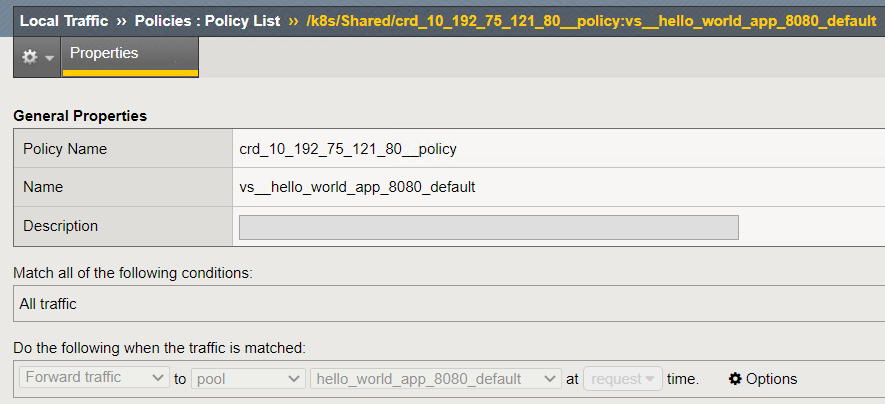
Task: Open the request time dropdown
Action: click(x=623, y=379)
